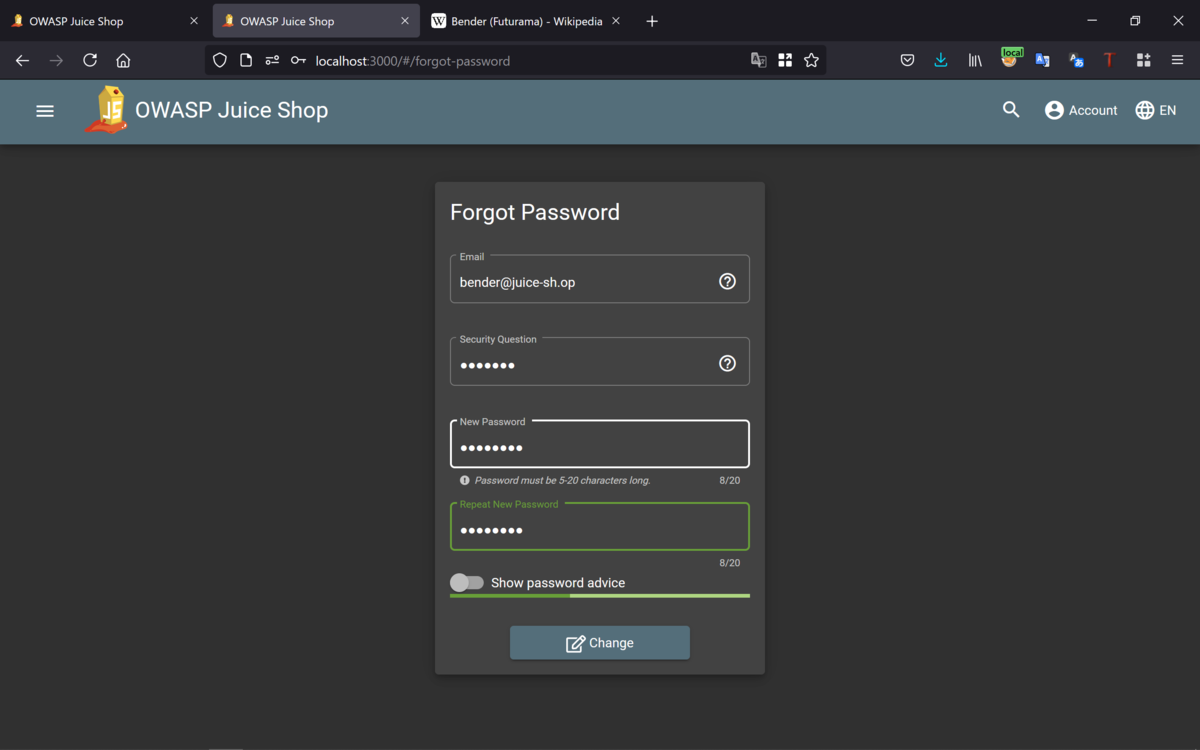Open the Account menu
This screenshot has height=750, width=1200.
point(1081,110)
